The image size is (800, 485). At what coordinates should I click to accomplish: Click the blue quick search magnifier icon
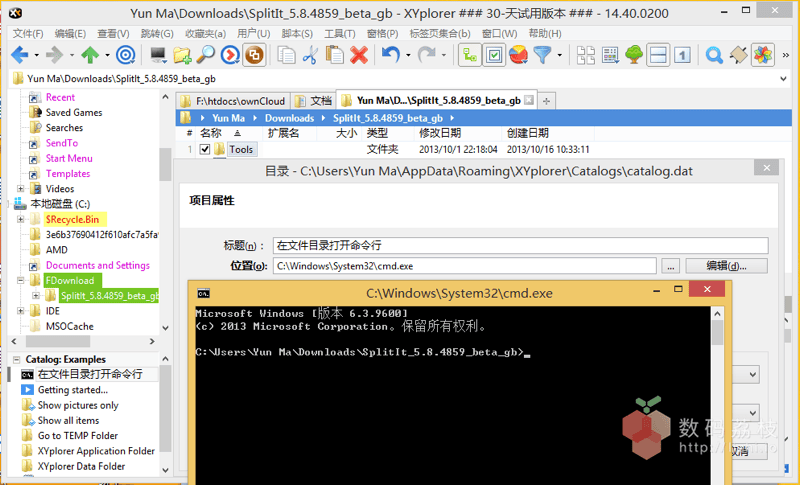(x=714, y=55)
